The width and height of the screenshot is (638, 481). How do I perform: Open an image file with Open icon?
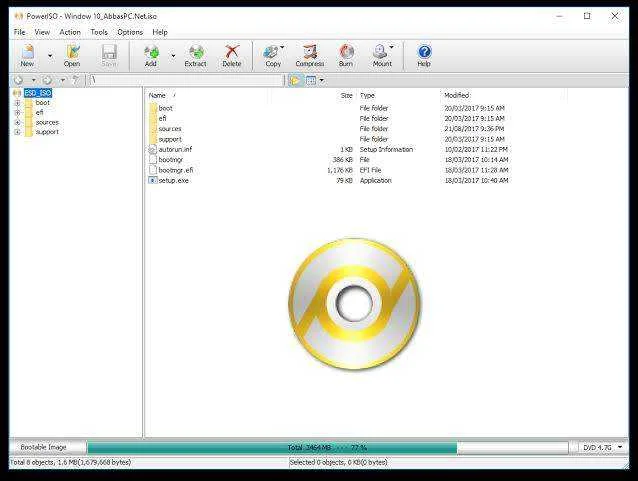[x=72, y=56]
